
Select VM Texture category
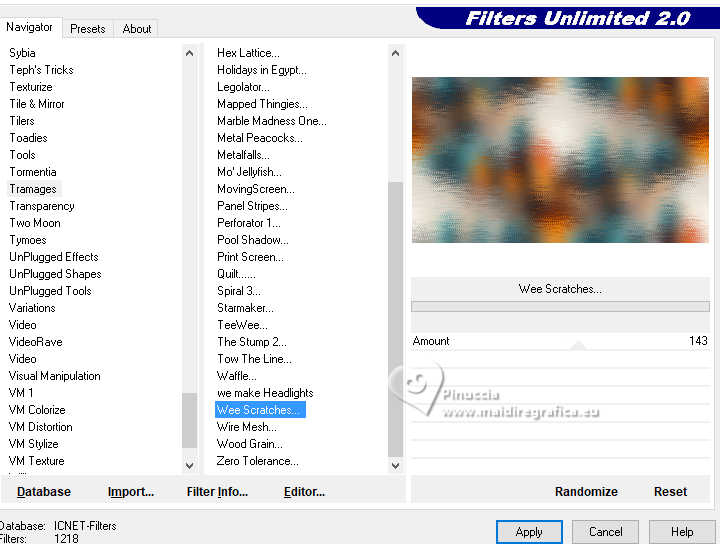pyautogui.click(x=36, y=460)
